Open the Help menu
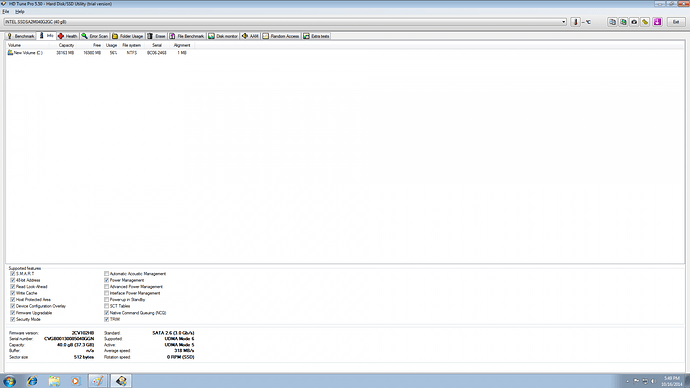The image size is (690, 388). pyautogui.click(x=20, y=12)
